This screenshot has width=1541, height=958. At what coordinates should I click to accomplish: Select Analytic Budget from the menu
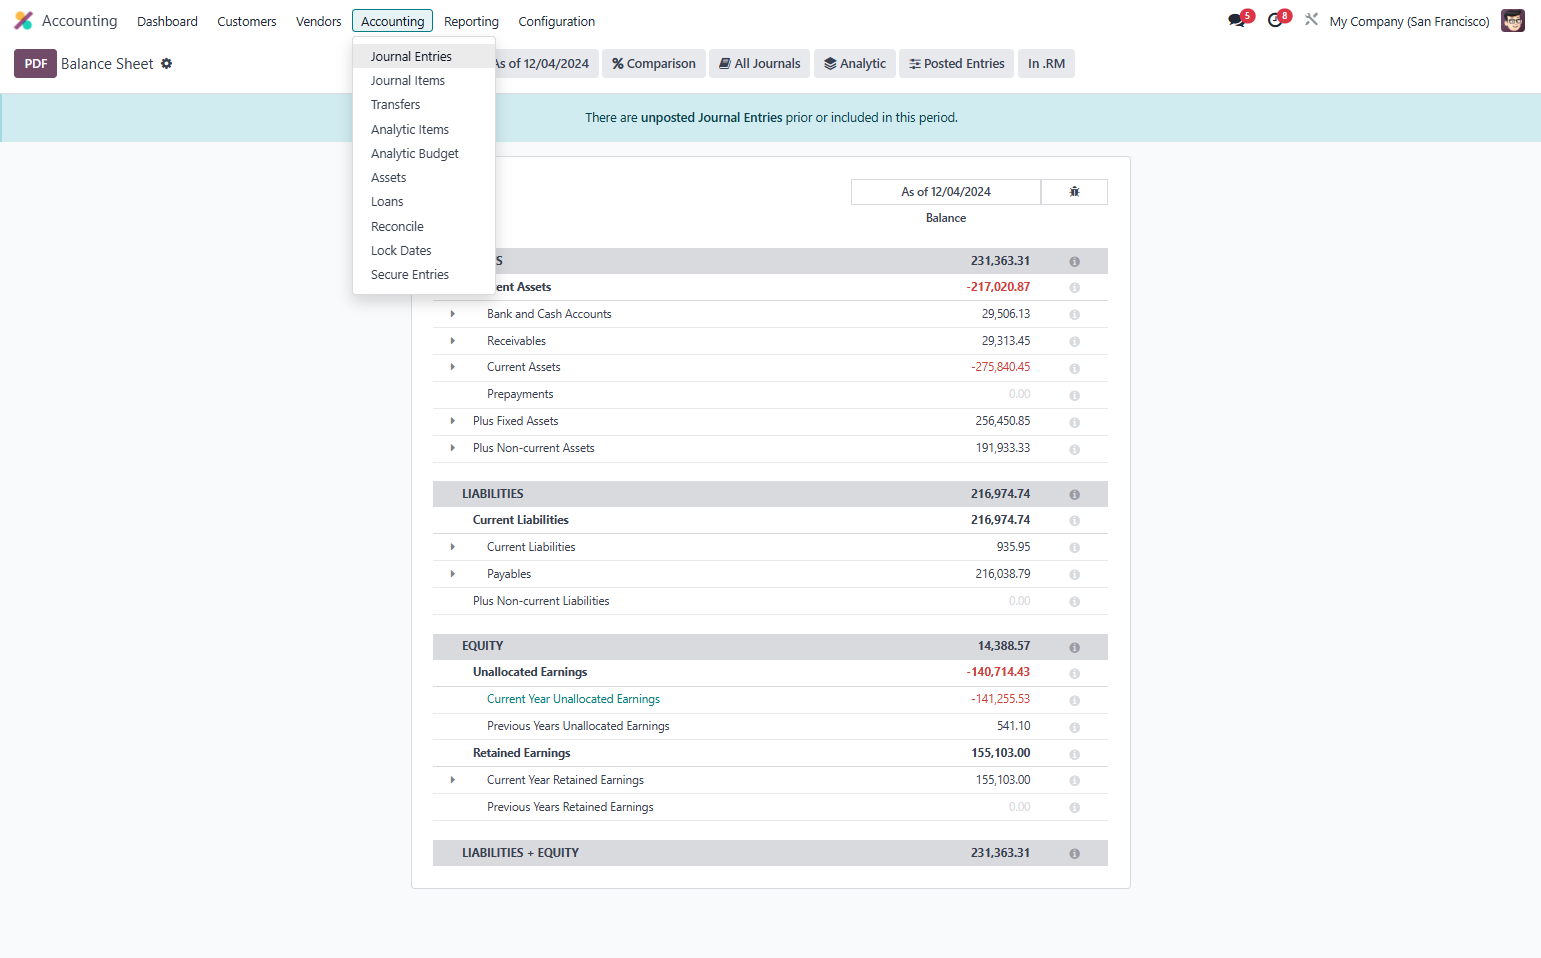(x=424, y=154)
